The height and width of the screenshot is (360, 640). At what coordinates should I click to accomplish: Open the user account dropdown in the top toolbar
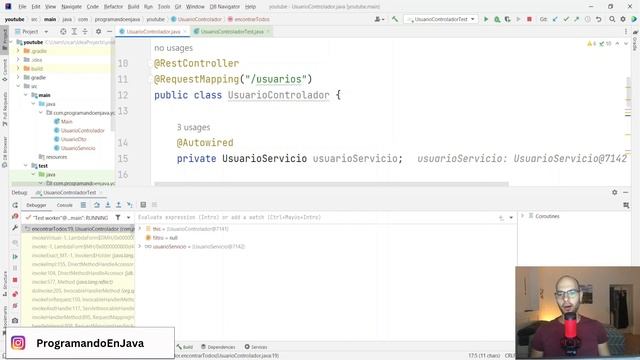(379, 19)
